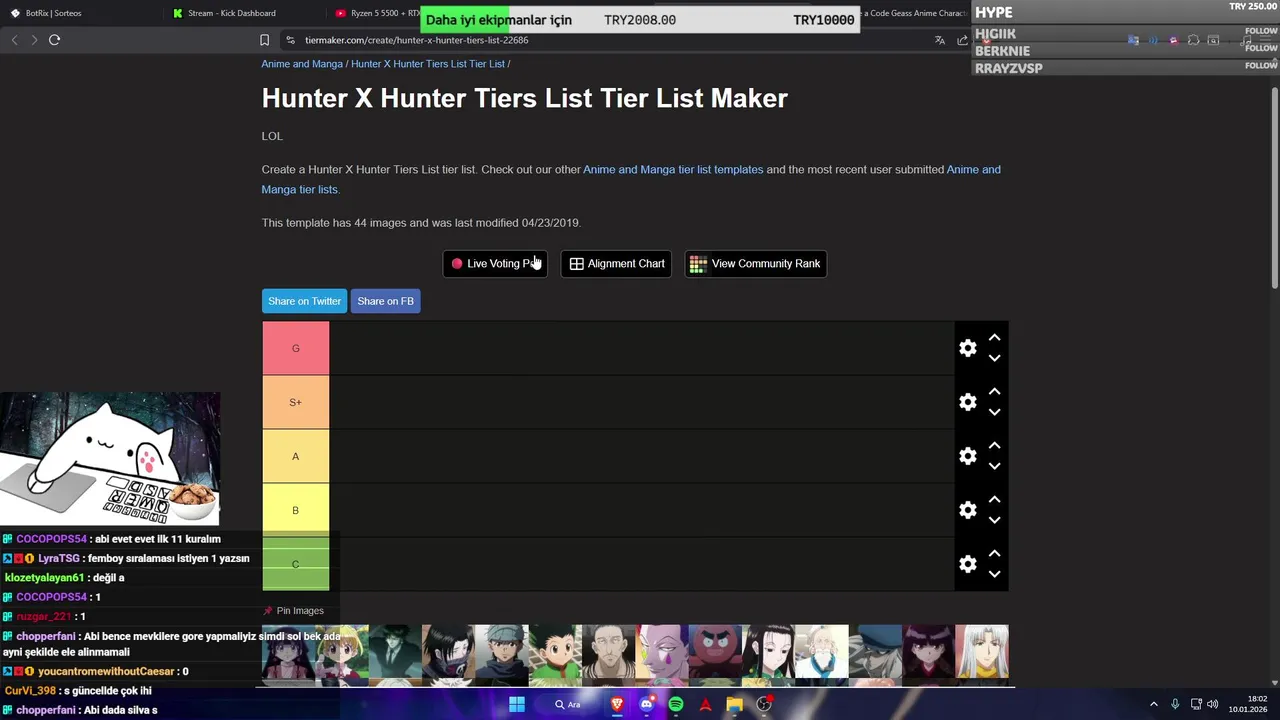Move tier G row up

(994, 338)
